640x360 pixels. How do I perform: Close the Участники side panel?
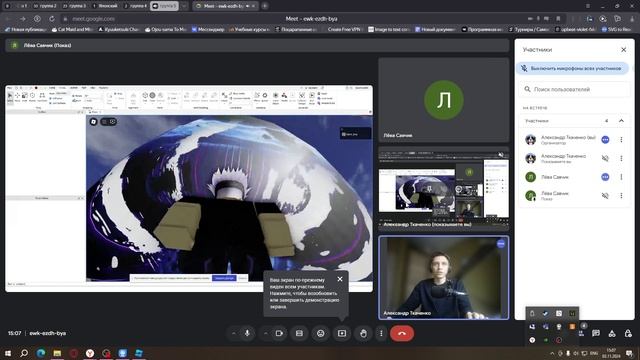(623, 49)
